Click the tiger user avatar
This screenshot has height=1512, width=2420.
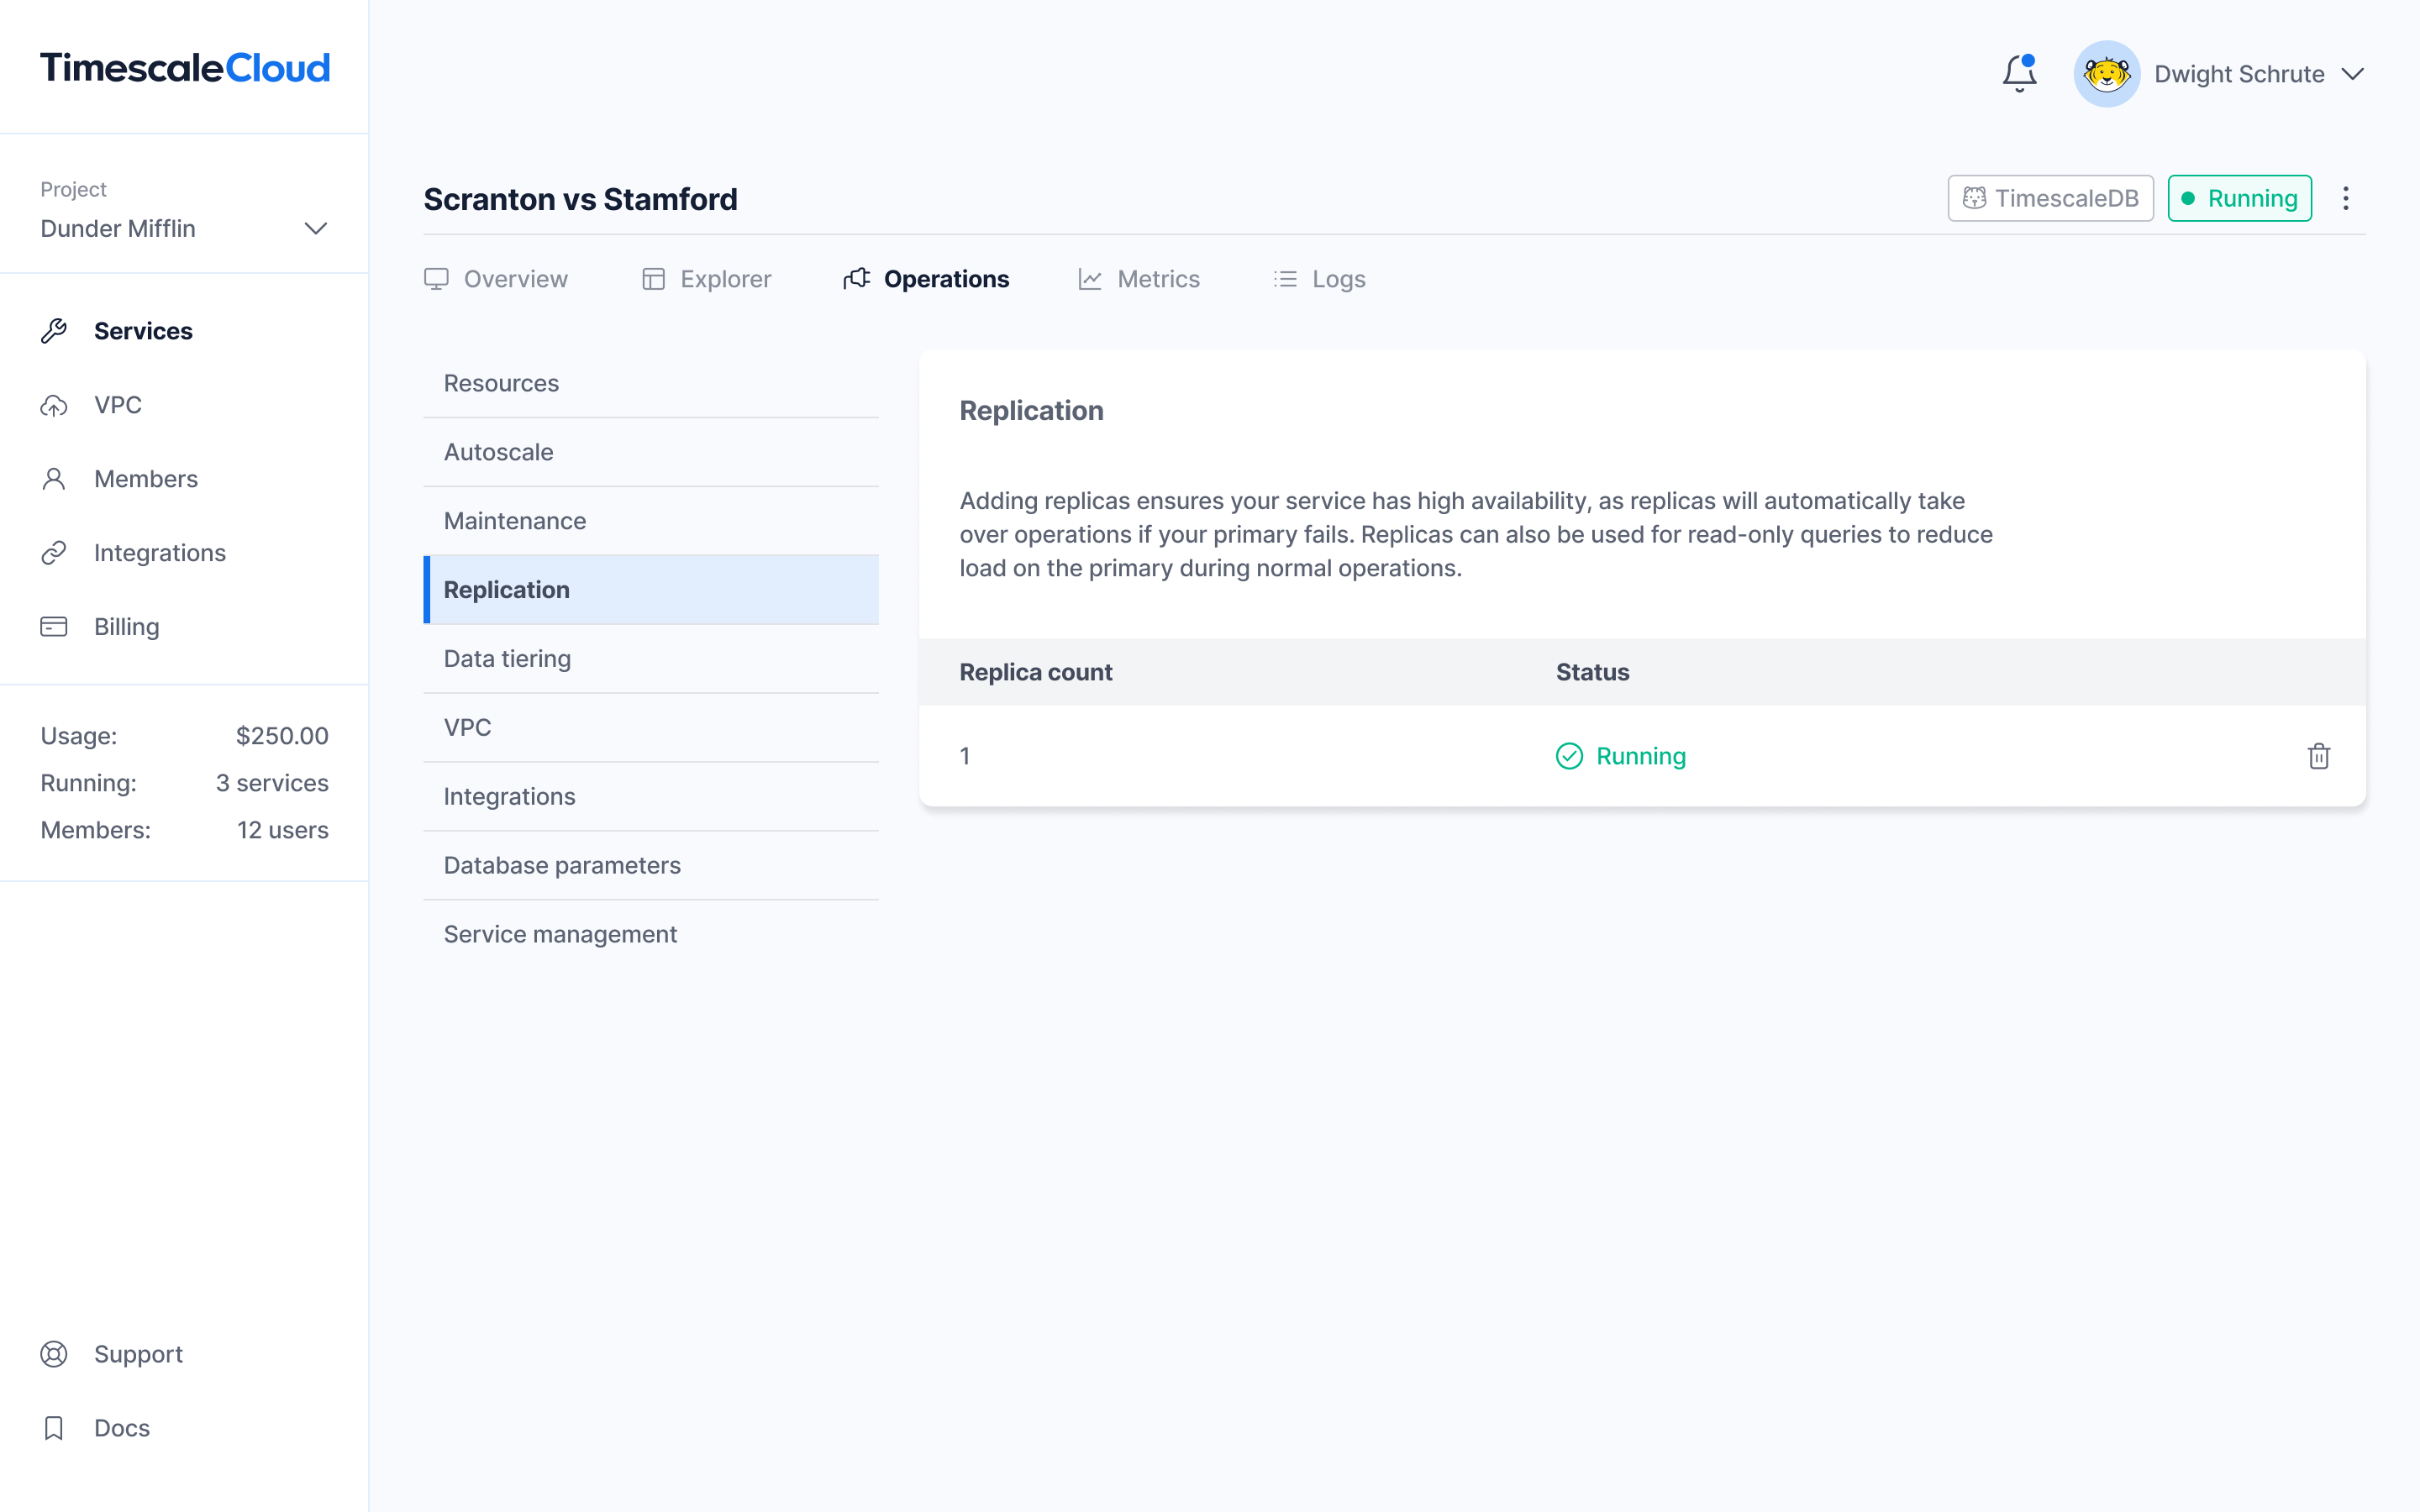[2106, 74]
